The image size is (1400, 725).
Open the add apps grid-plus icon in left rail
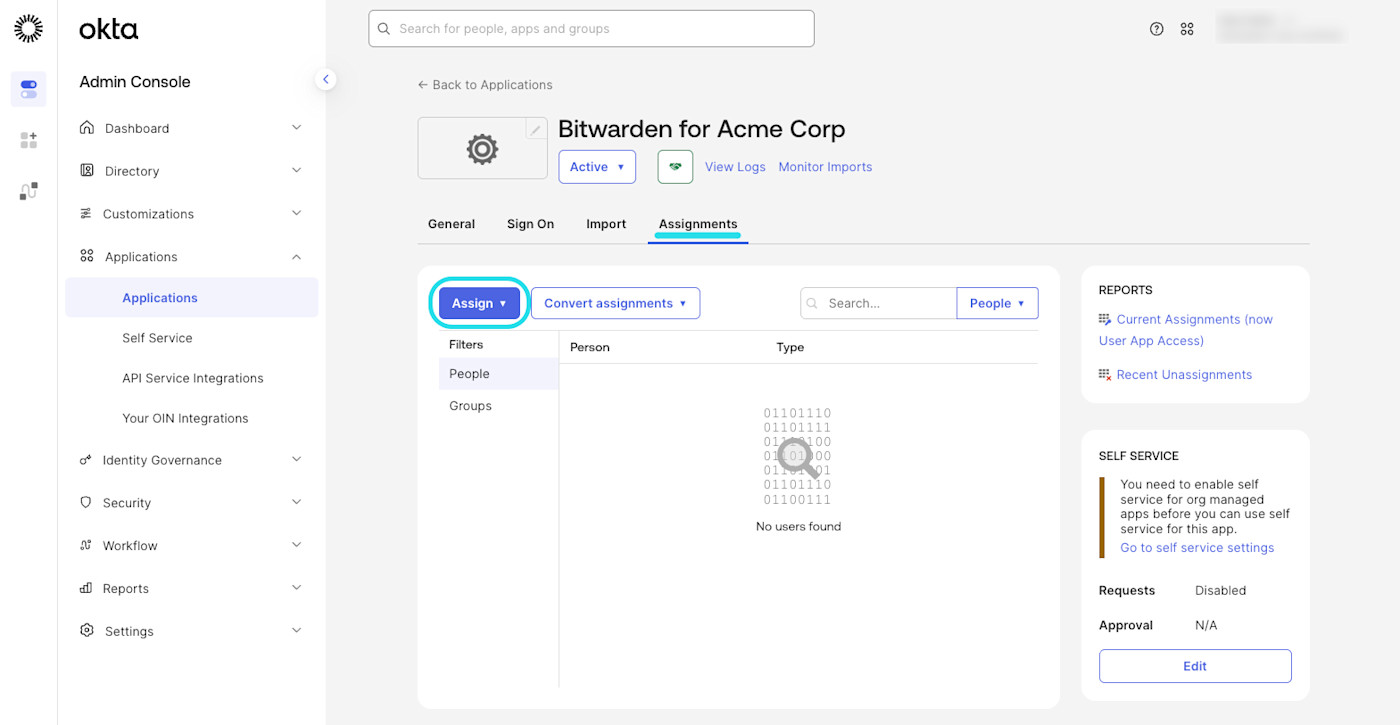click(28, 140)
